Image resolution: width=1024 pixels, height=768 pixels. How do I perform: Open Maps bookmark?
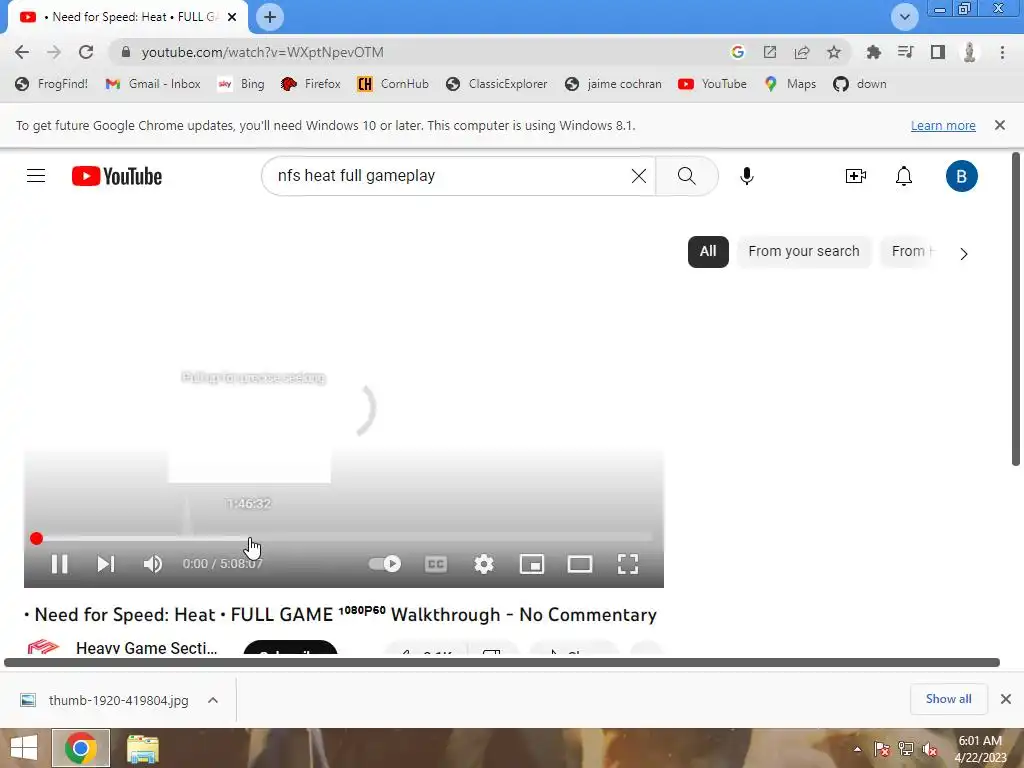click(x=790, y=84)
